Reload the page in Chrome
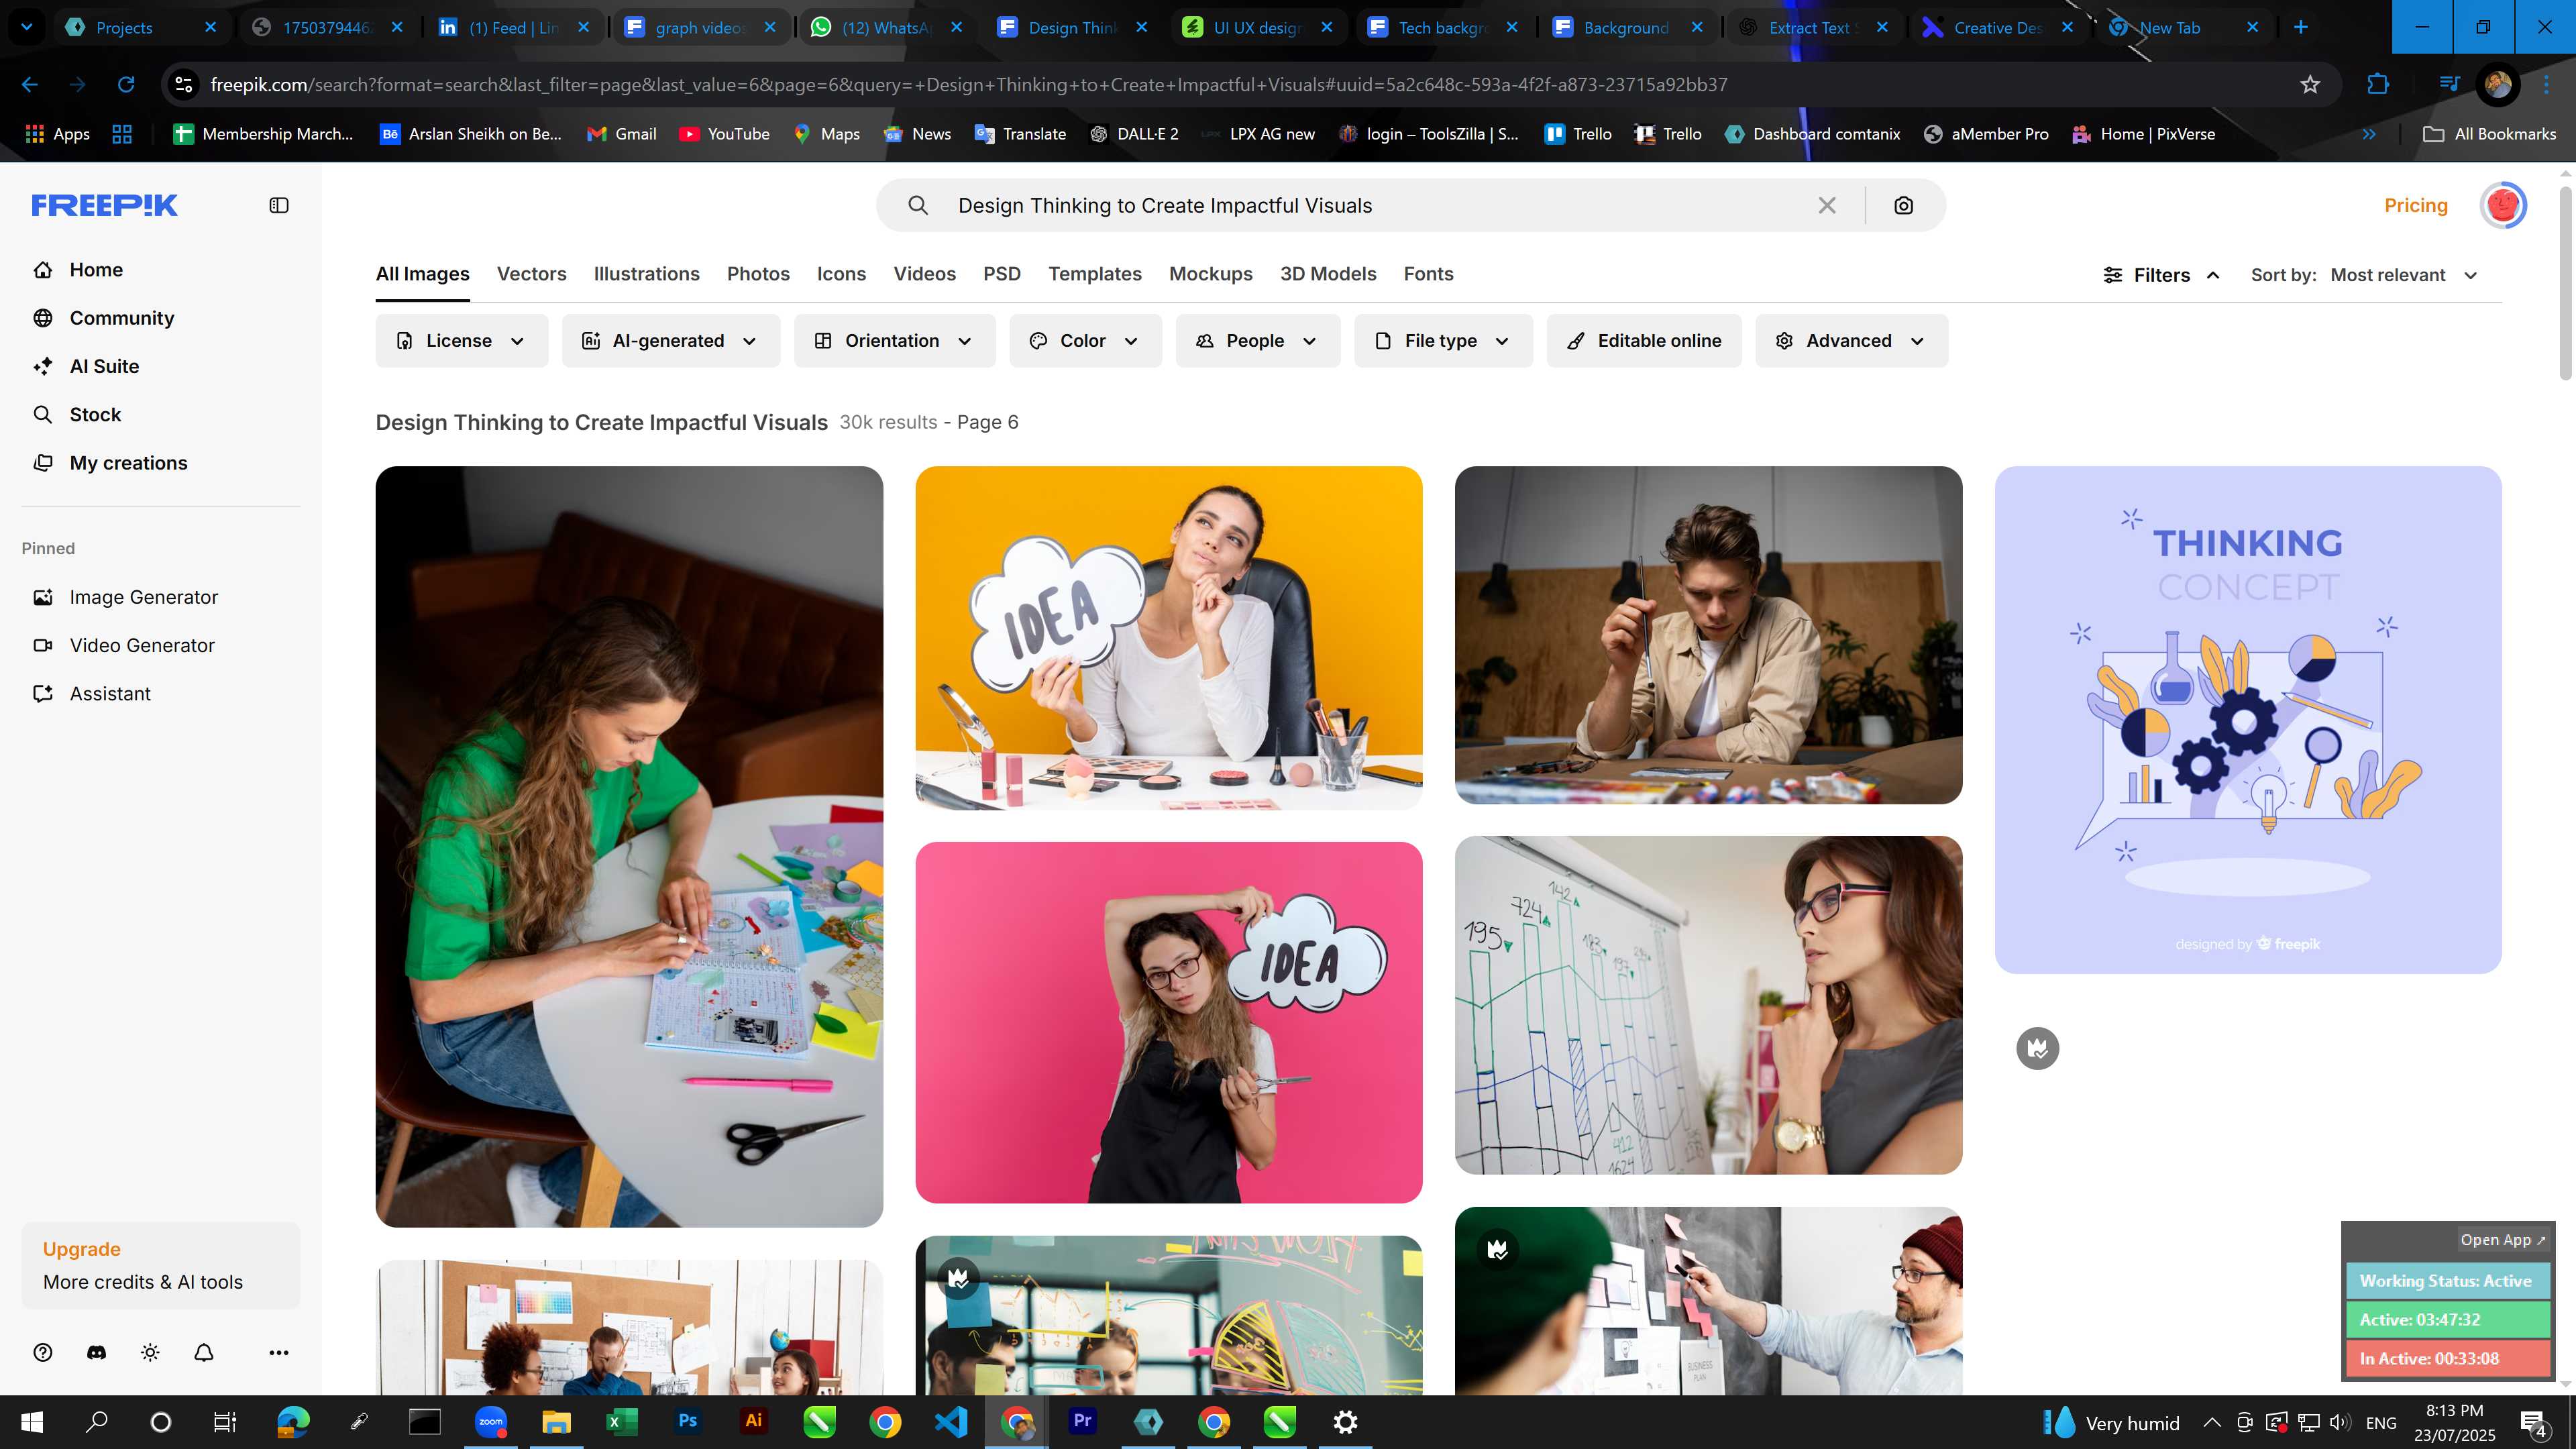The image size is (2576, 1449). click(x=126, y=85)
